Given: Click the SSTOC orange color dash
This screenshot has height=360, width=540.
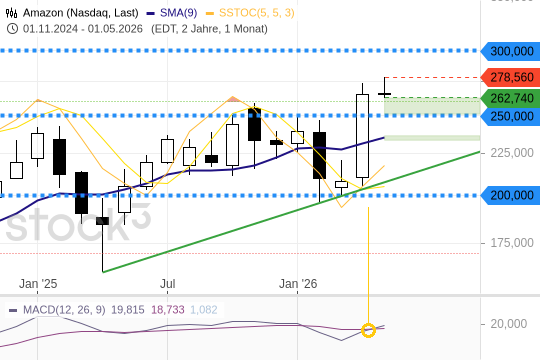Looking at the screenshot, I should click(210, 14).
